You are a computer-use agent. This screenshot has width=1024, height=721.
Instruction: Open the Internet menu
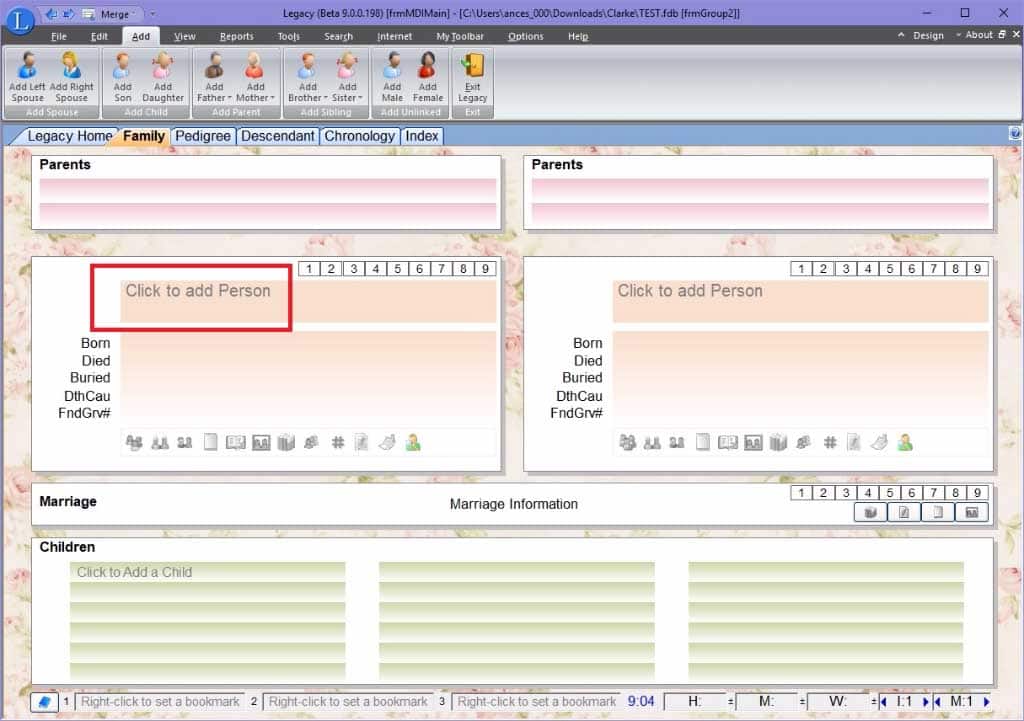tap(394, 37)
